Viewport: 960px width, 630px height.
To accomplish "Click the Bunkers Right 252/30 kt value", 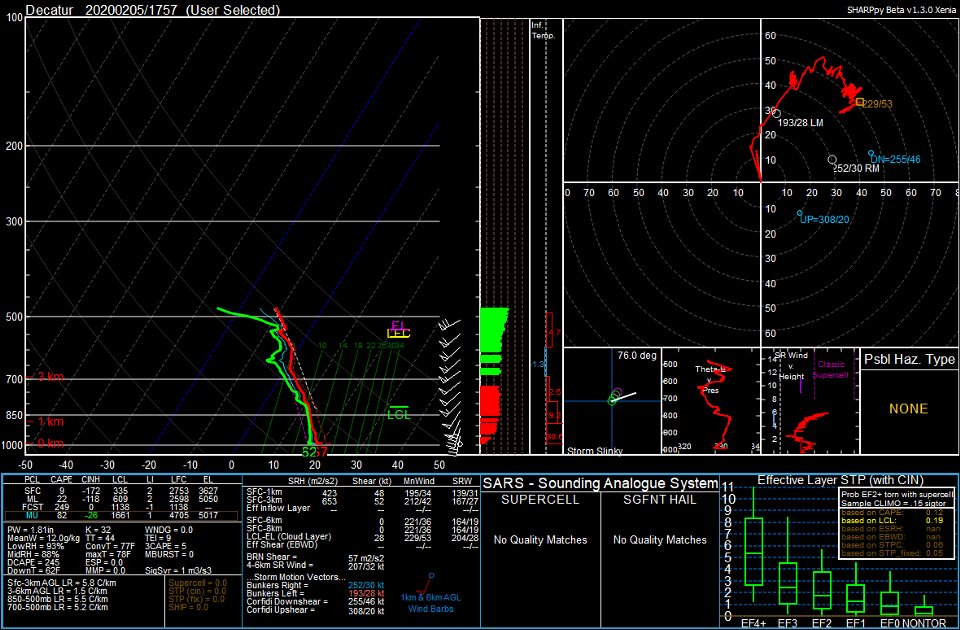I will (x=366, y=585).
